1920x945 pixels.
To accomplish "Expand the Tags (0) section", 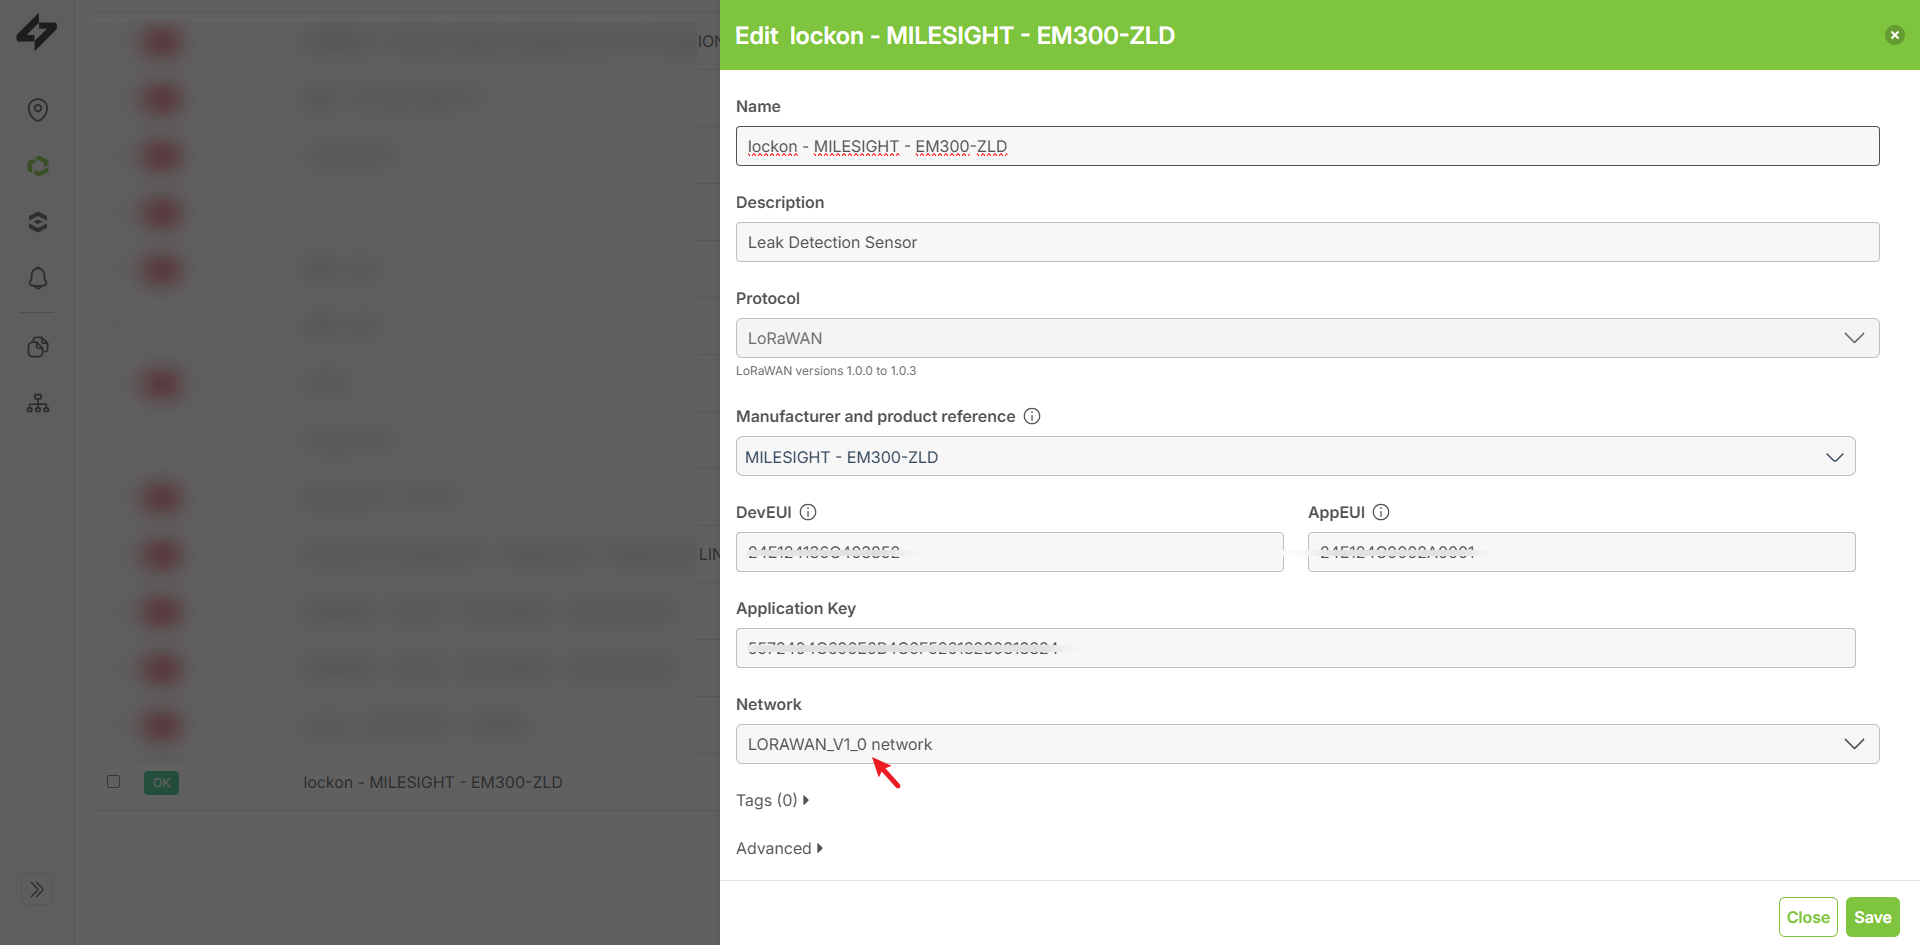I will 772,800.
